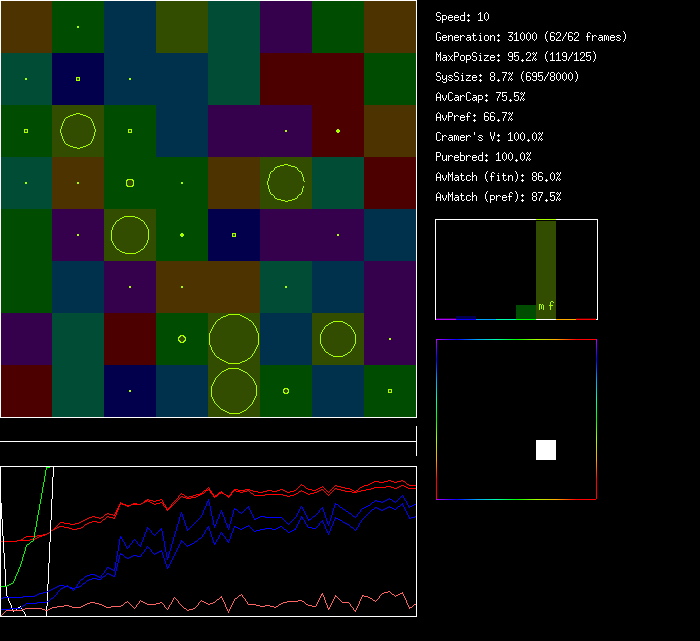Screen dimensions: 700x641
Task: Click the Generation: 31000 readout
Action: 531,37
